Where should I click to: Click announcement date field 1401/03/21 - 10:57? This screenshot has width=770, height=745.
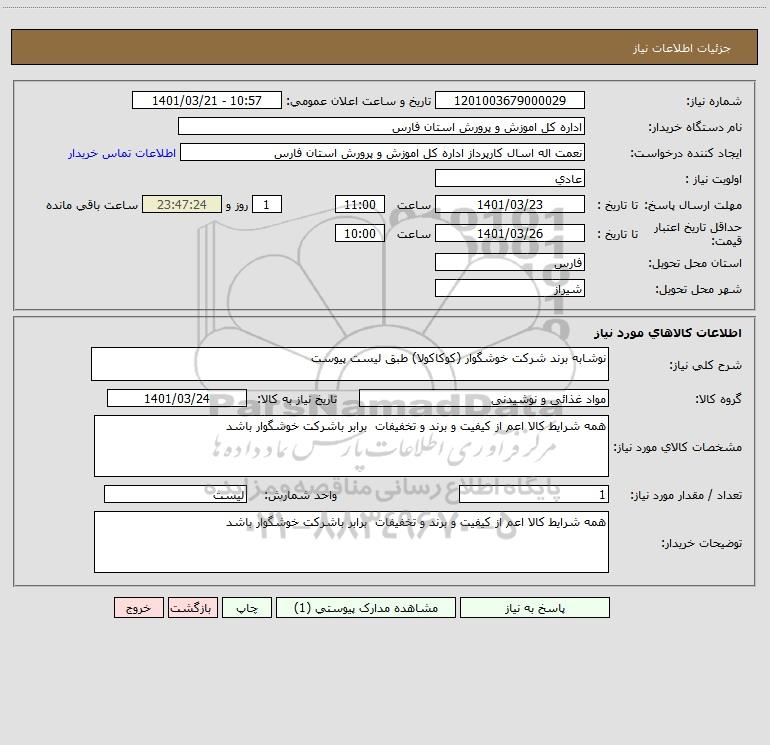(x=207, y=100)
